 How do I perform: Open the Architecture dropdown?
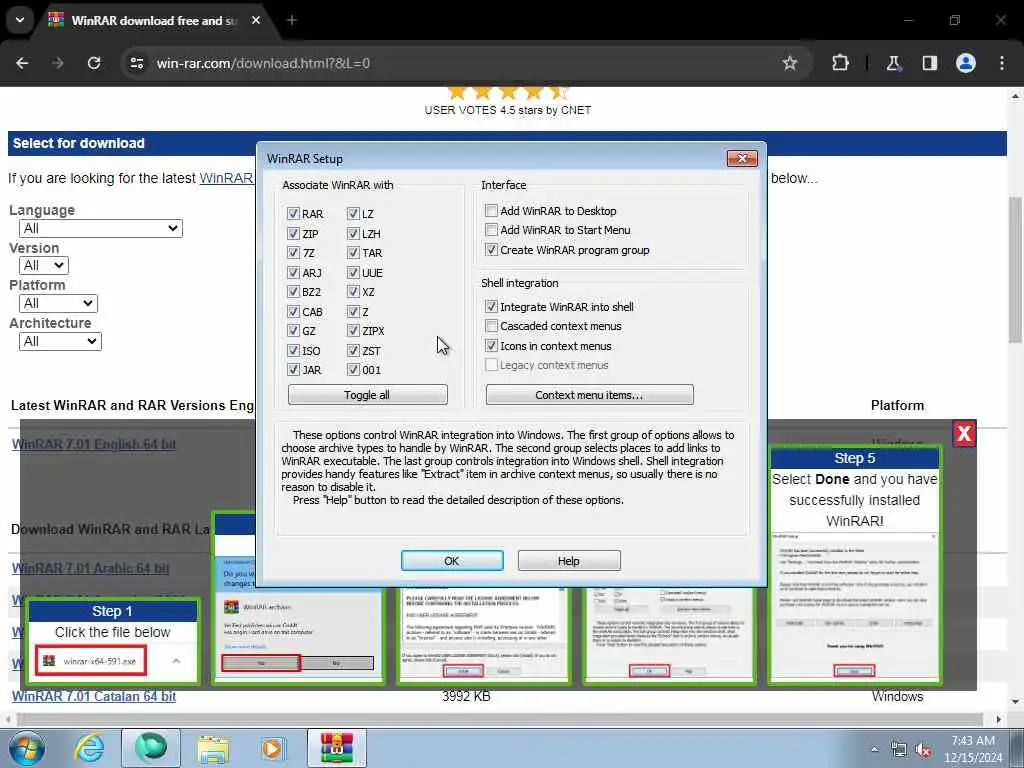[60, 341]
